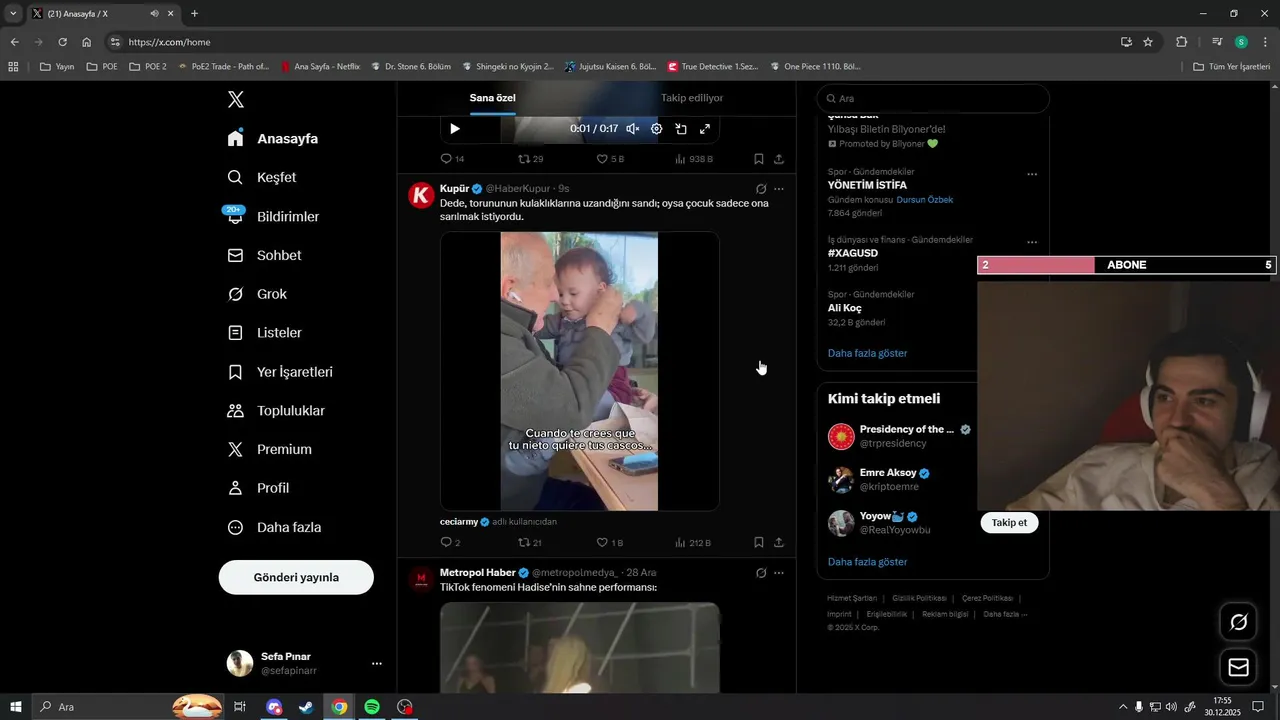
Task: Open Tüm Yer İşaretleri folder
Action: [1232, 67]
